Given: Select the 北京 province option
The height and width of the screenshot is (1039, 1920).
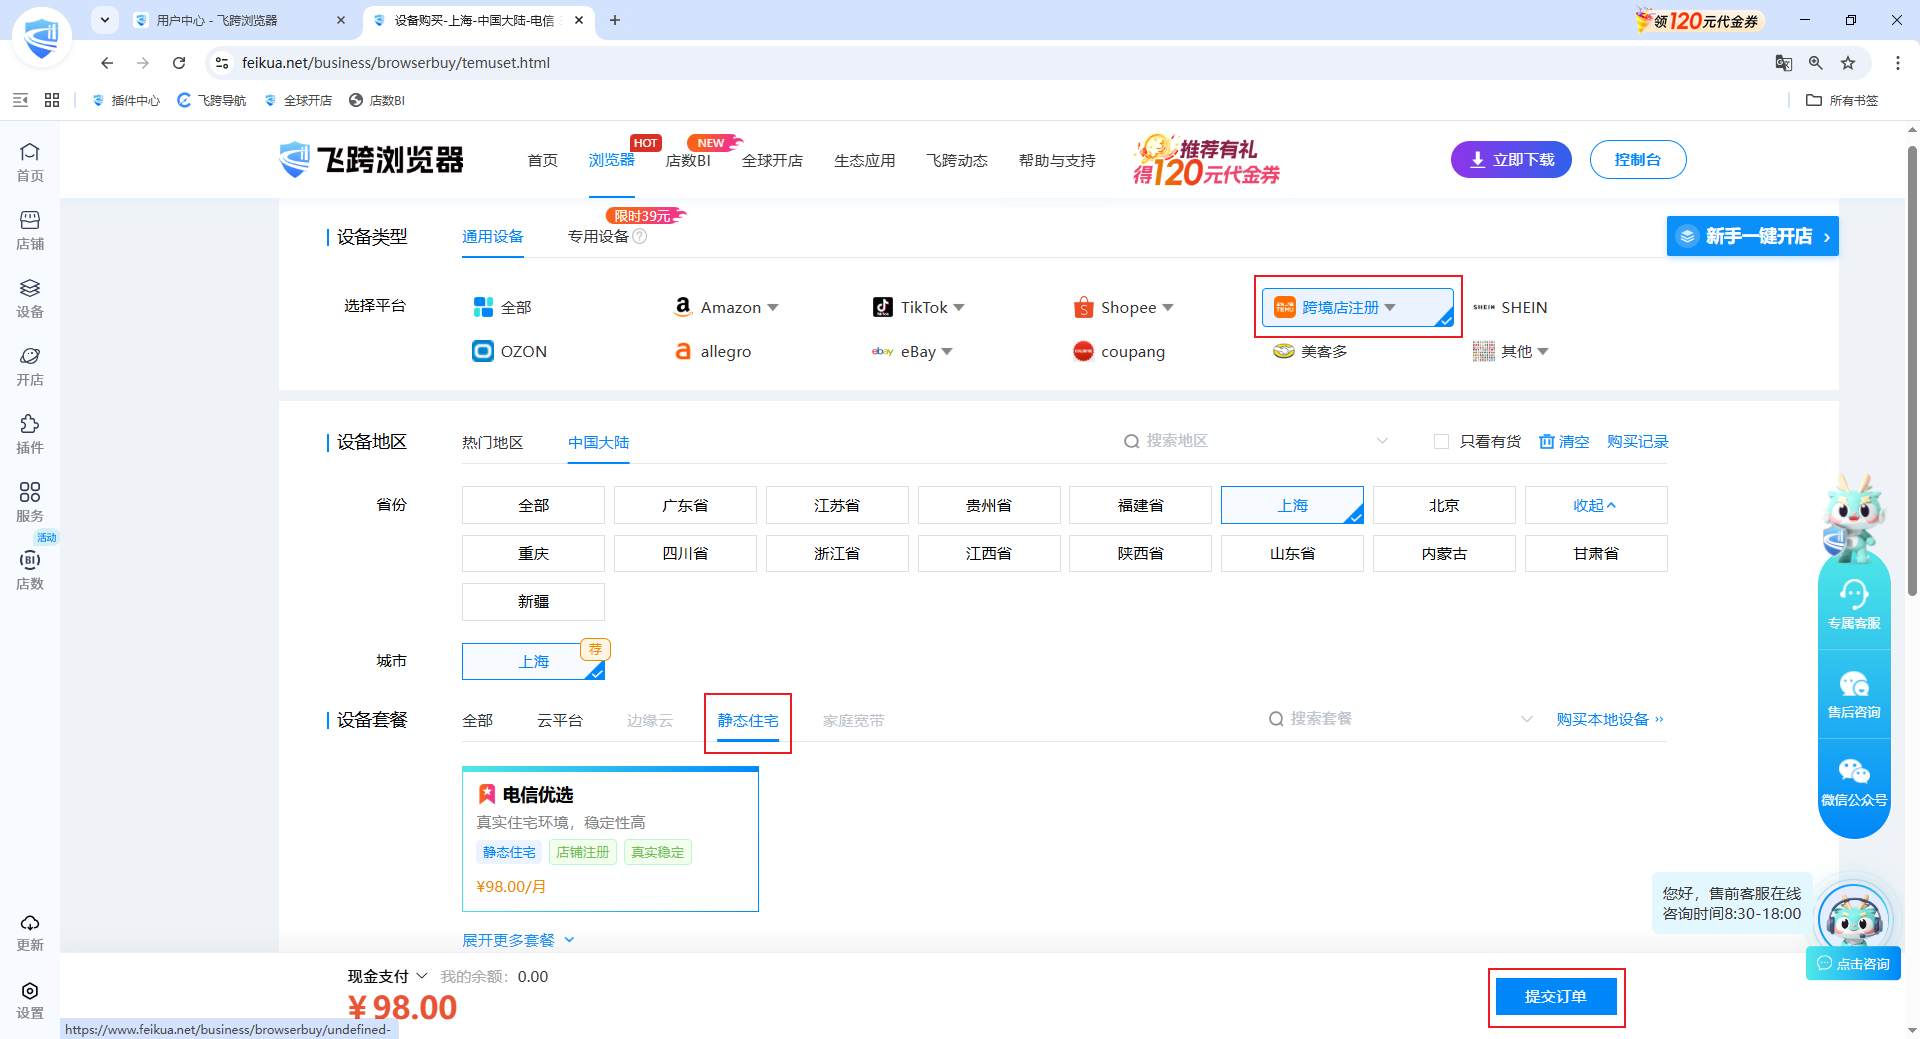Looking at the screenshot, I should click(x=1444, y=505).
